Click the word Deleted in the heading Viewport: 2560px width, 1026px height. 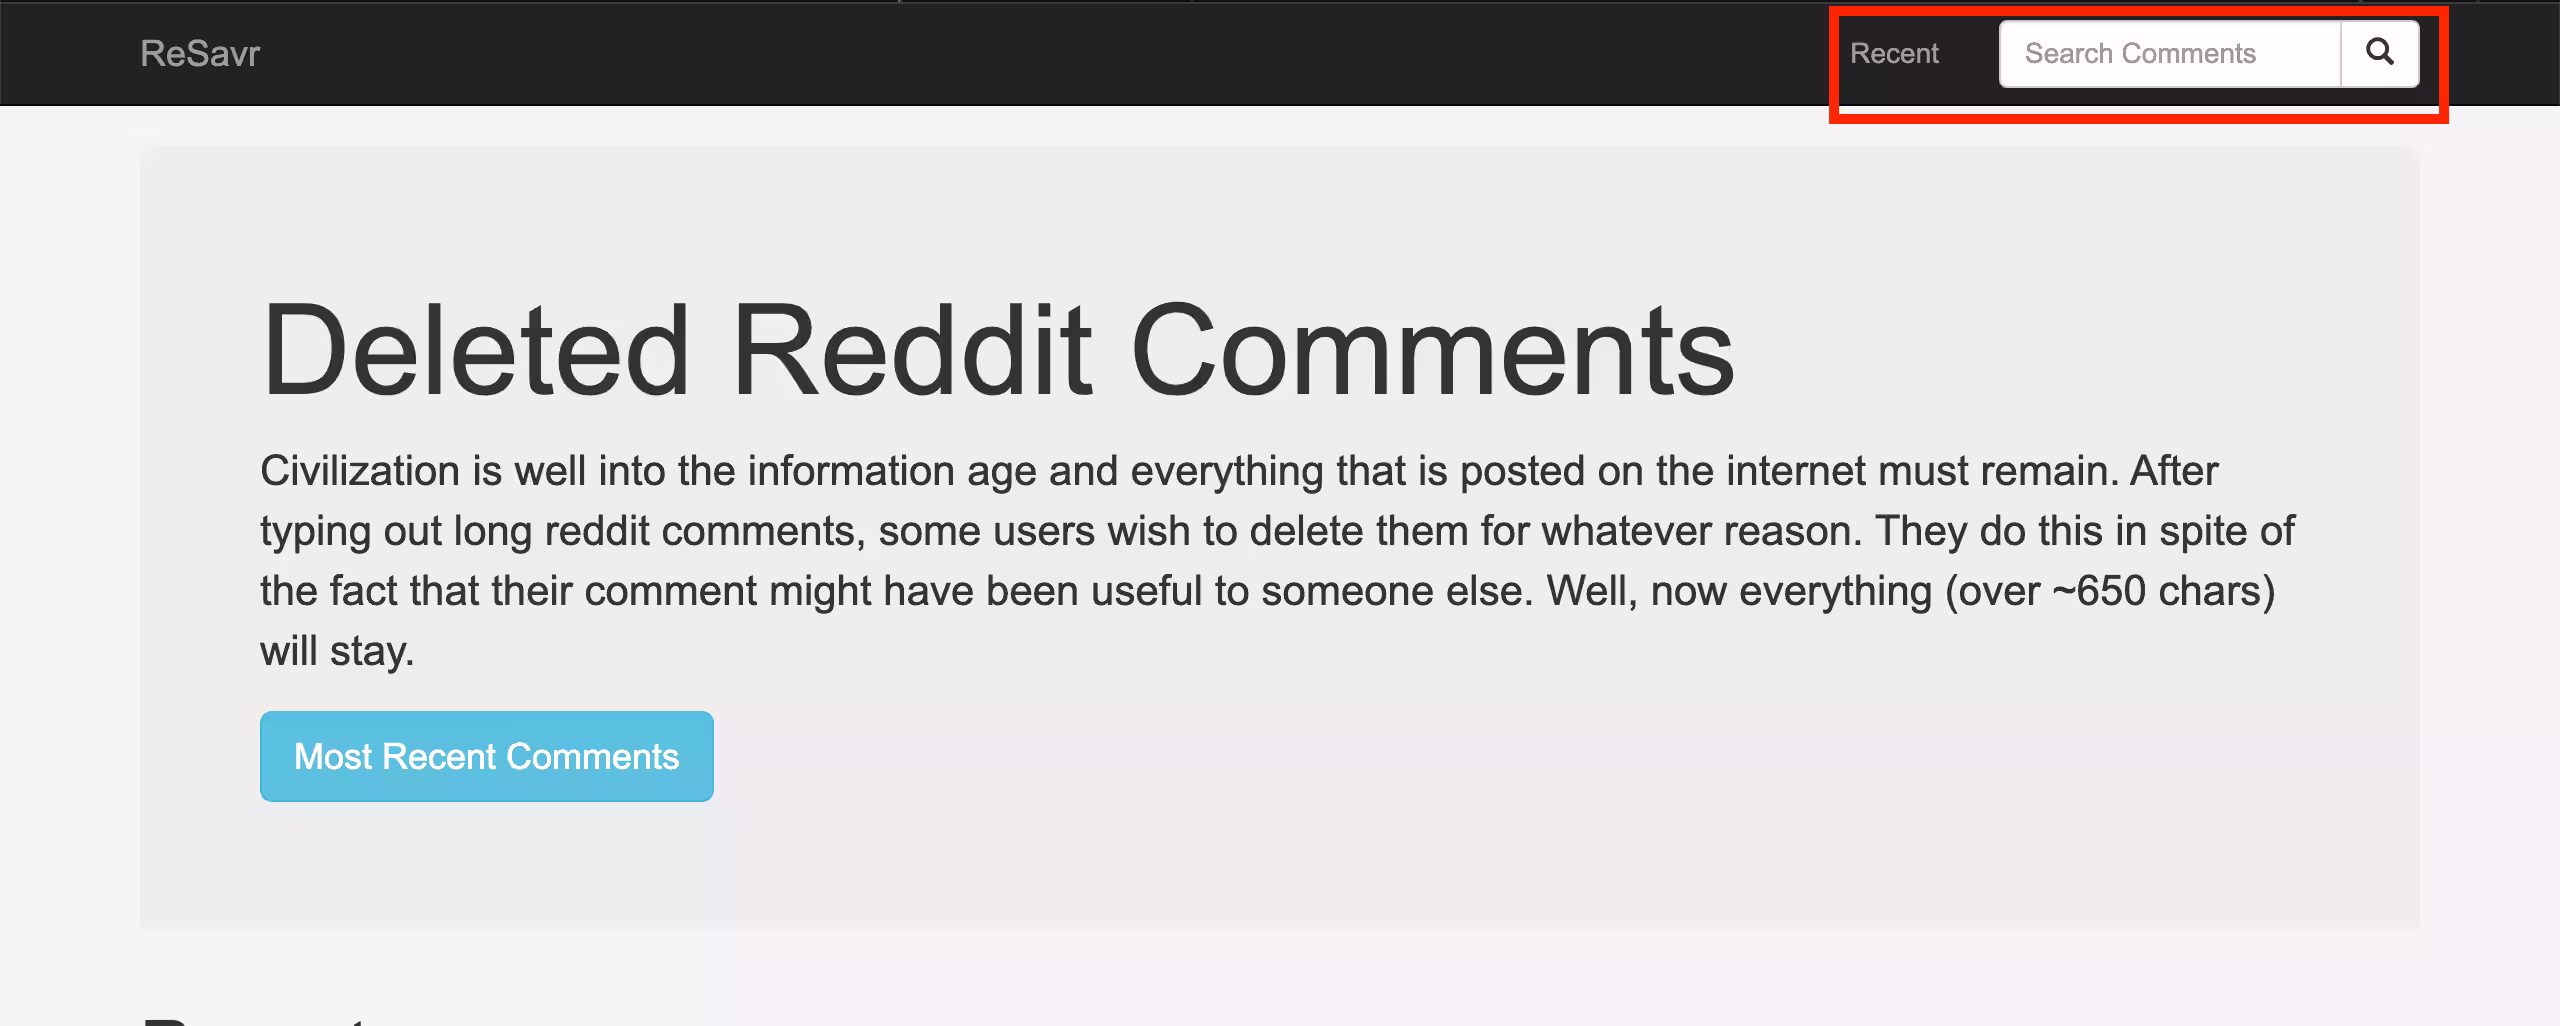click(475, 351)
